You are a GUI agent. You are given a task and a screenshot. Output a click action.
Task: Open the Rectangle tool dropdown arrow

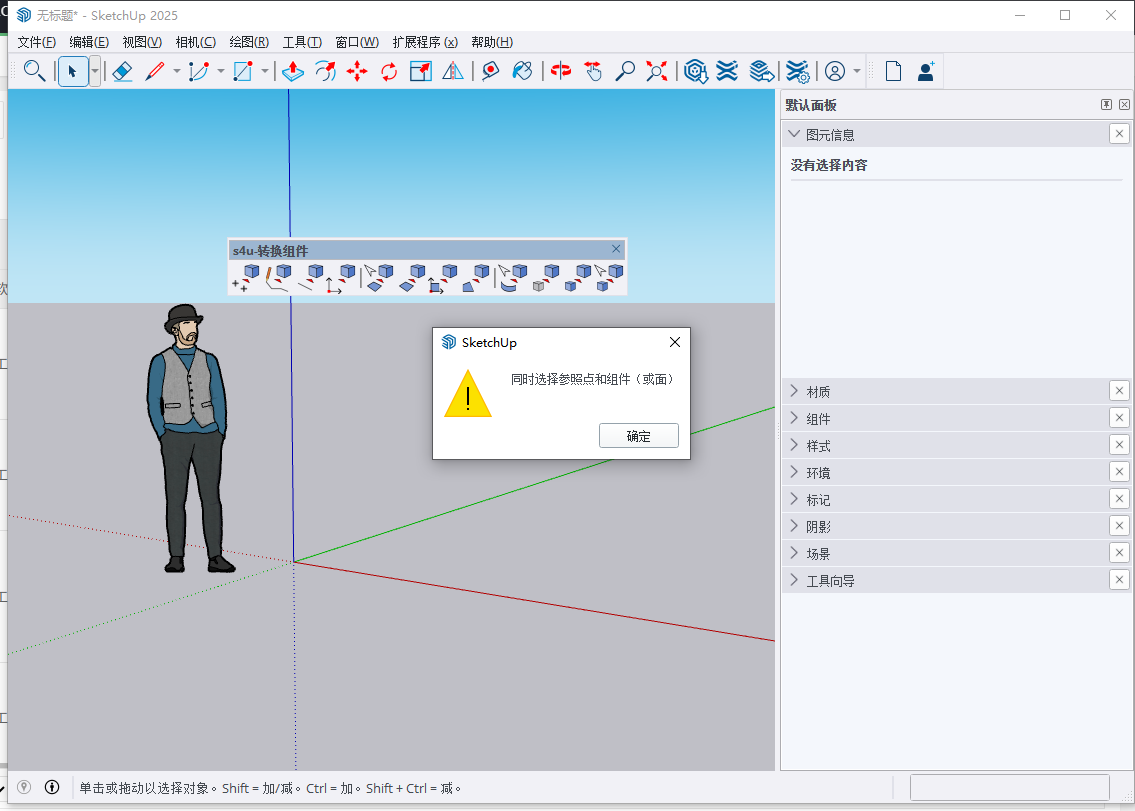click(264, 71)
